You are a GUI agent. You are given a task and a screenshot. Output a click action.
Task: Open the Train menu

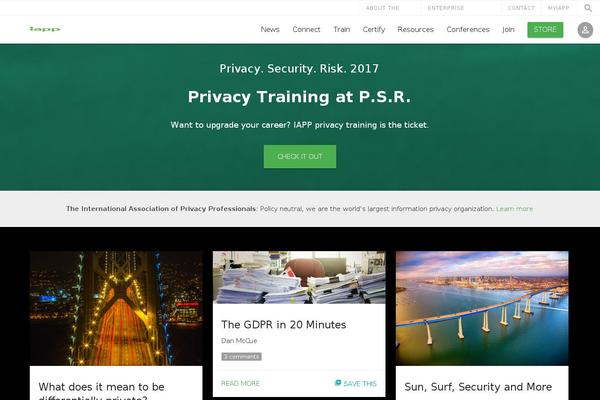pos(342,29)
